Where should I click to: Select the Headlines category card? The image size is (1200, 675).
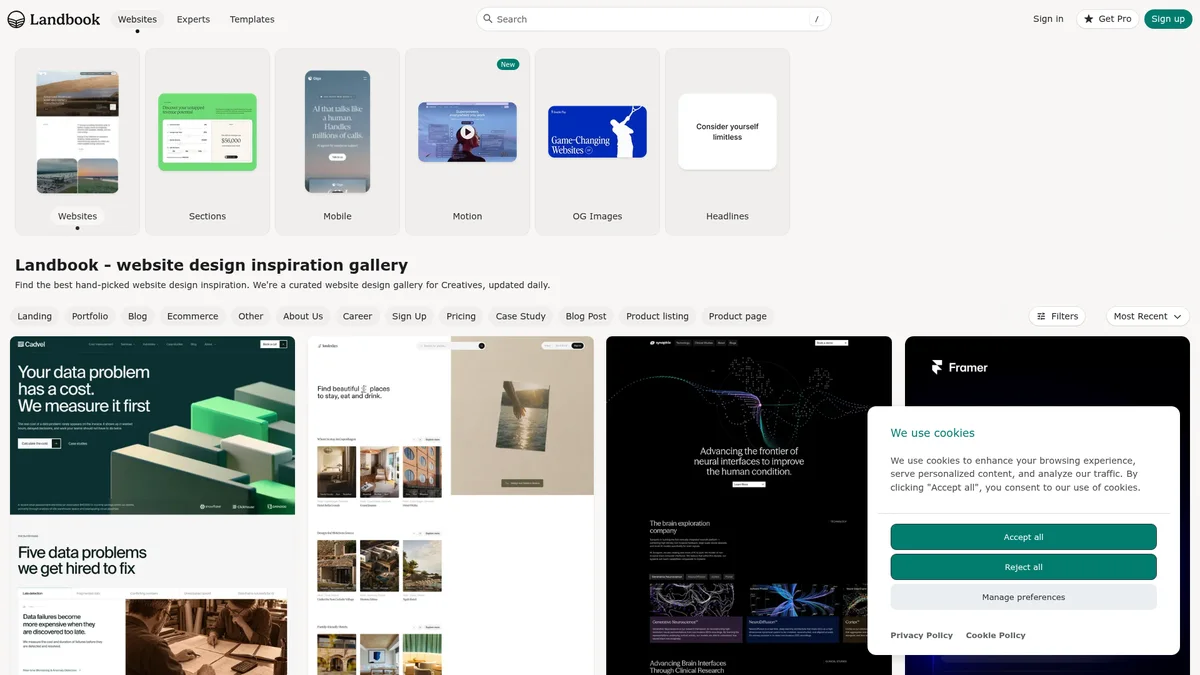727,142
